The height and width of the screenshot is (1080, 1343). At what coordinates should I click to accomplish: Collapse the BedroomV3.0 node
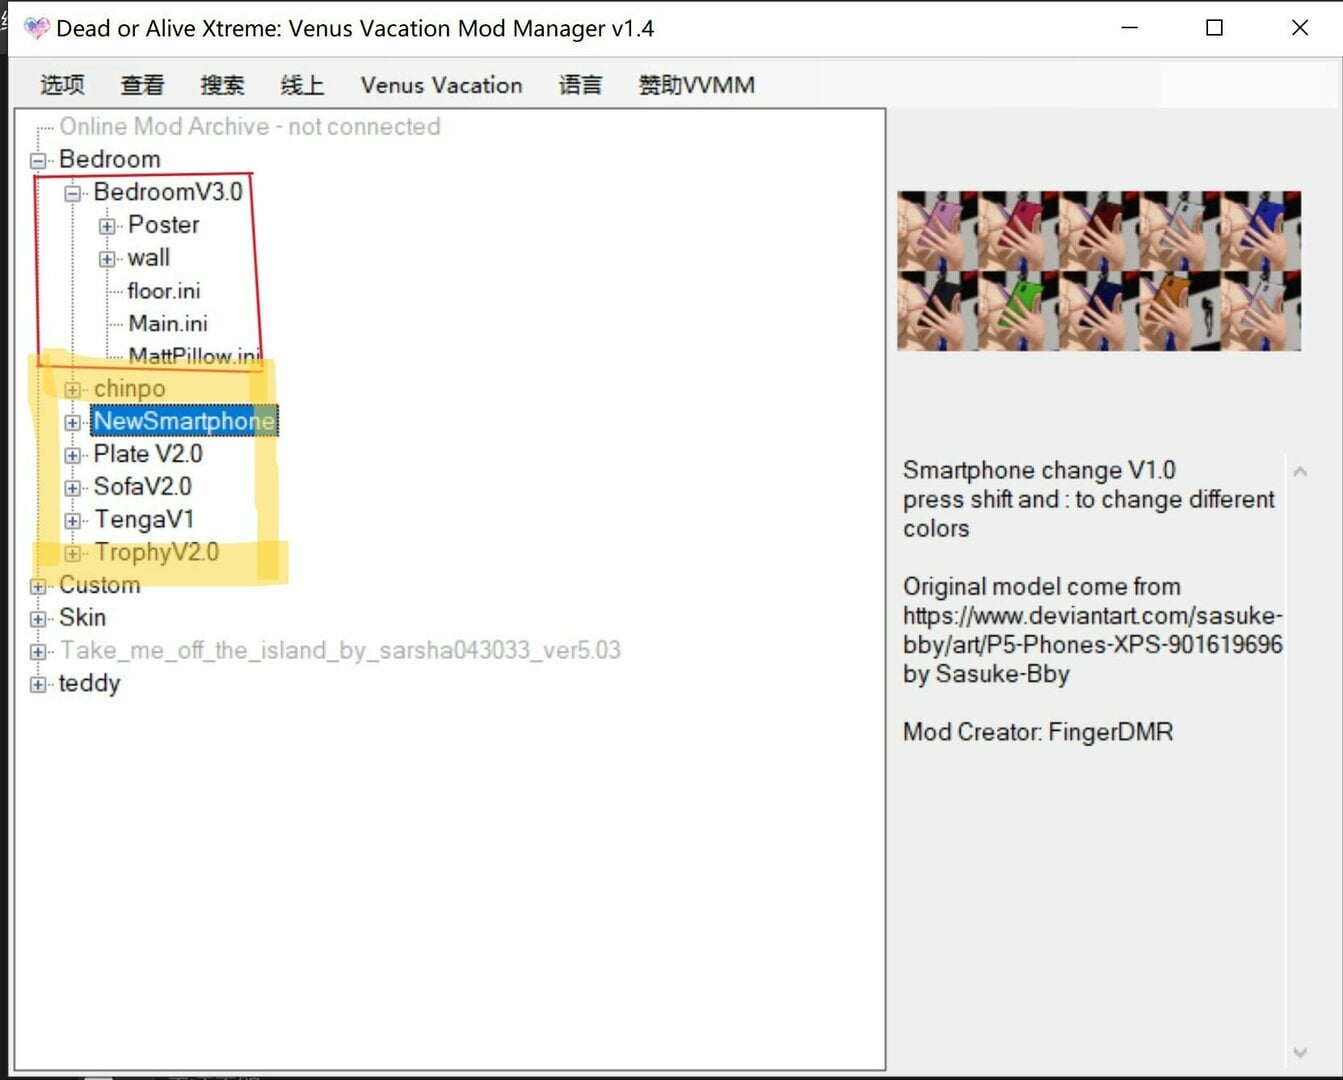point(72,193)
